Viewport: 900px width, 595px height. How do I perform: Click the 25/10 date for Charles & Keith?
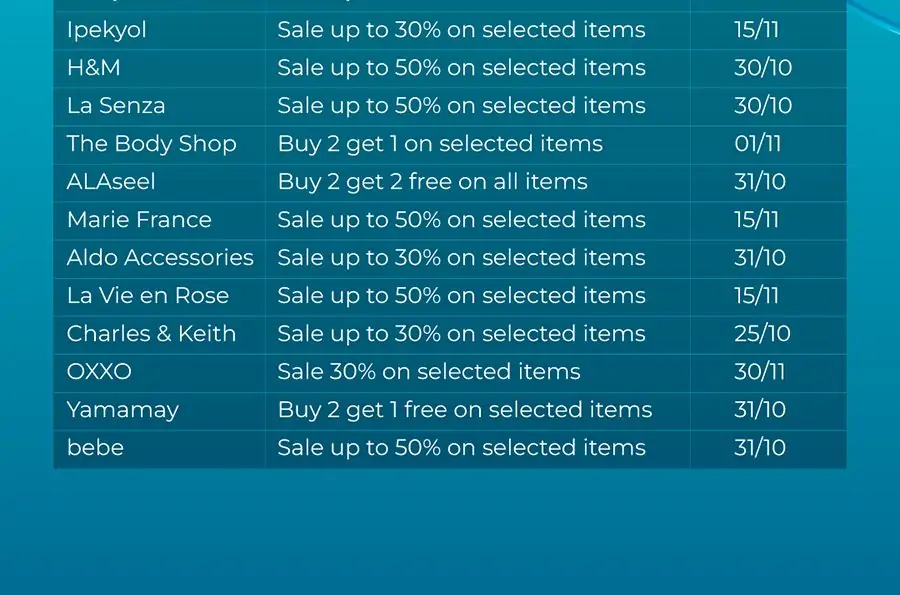(762, 333)
